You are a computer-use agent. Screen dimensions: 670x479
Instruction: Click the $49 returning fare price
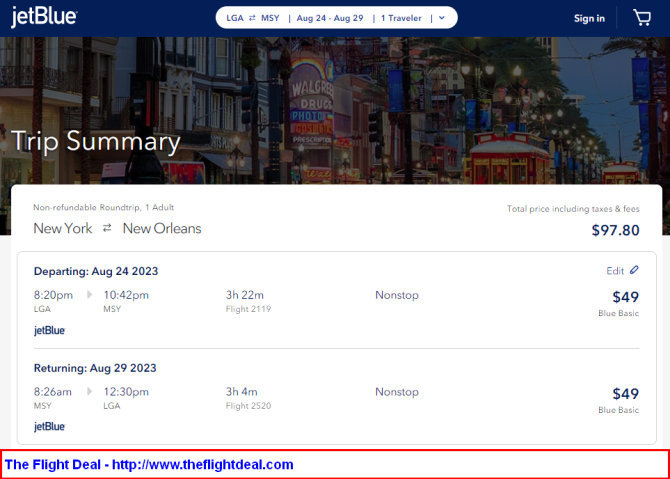[626, 394]
